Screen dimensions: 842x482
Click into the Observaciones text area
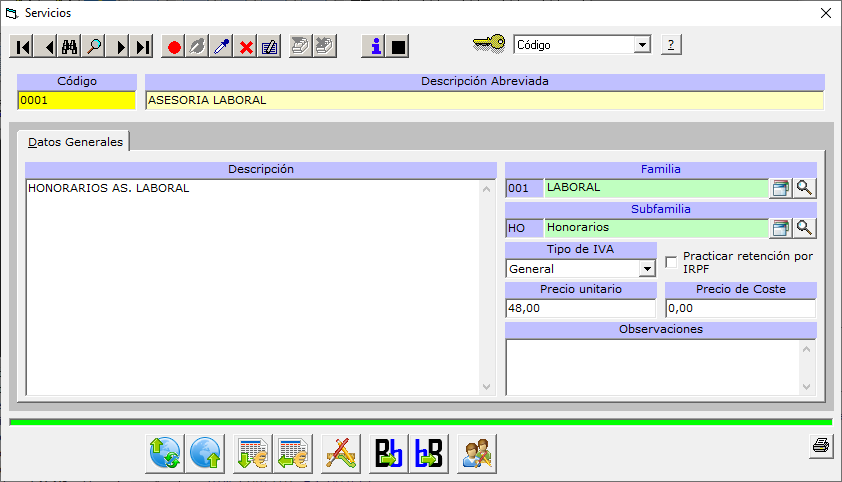coord(652,366)
